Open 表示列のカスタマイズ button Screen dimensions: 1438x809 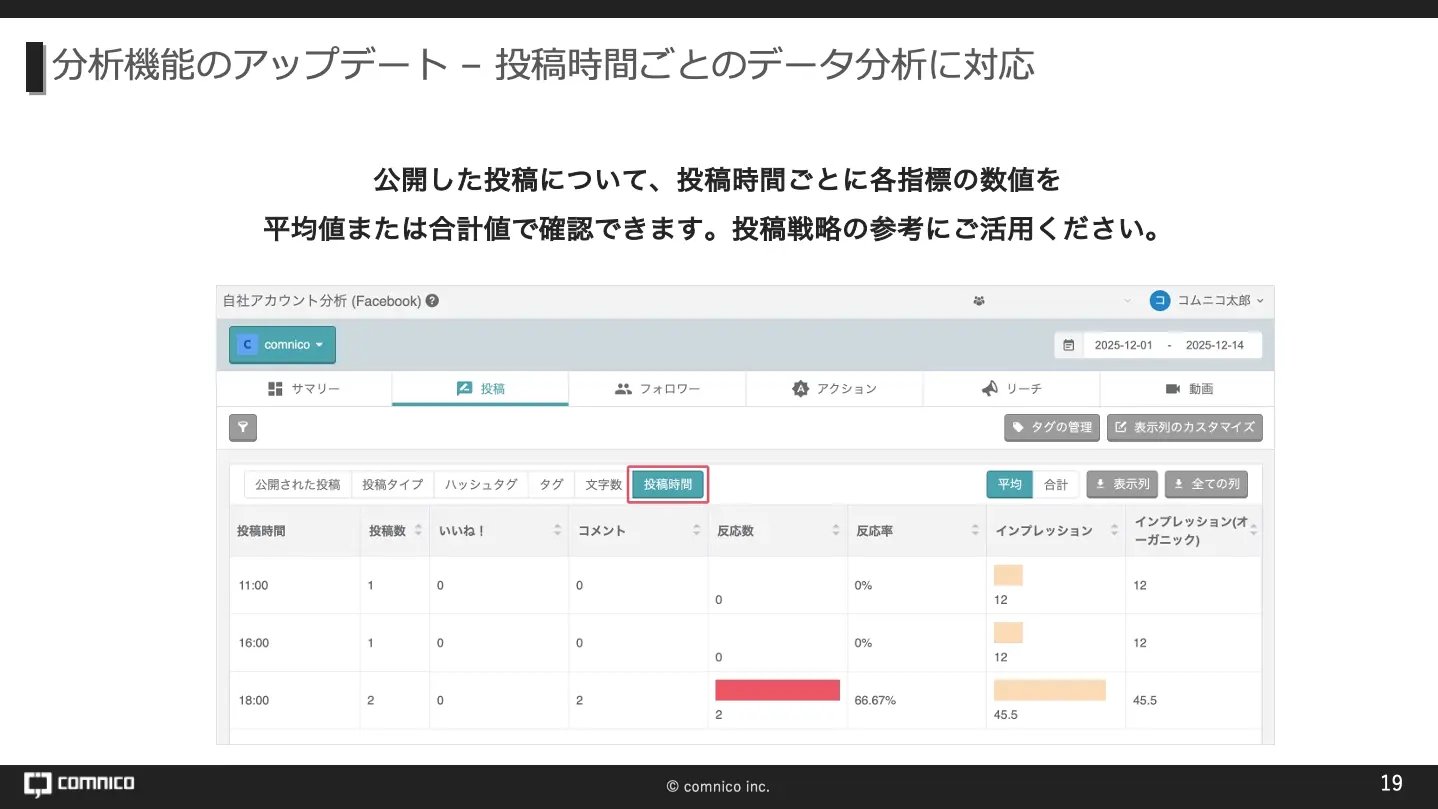[x=1184, y=428]
